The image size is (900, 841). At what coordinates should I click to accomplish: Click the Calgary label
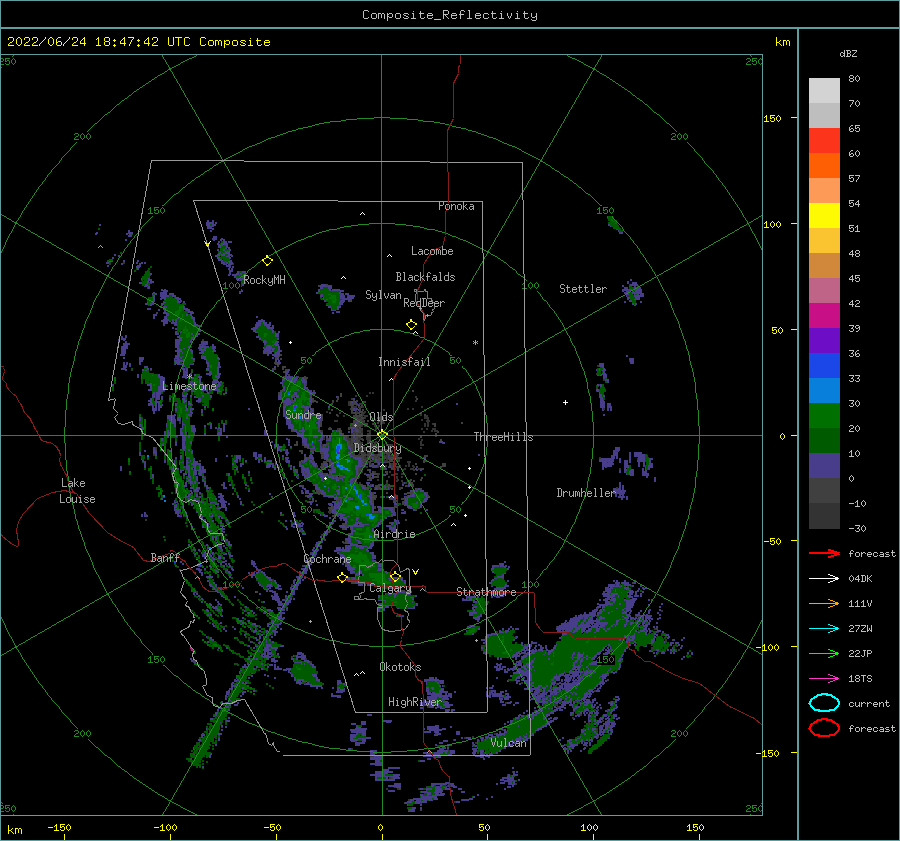pos(390,588)
